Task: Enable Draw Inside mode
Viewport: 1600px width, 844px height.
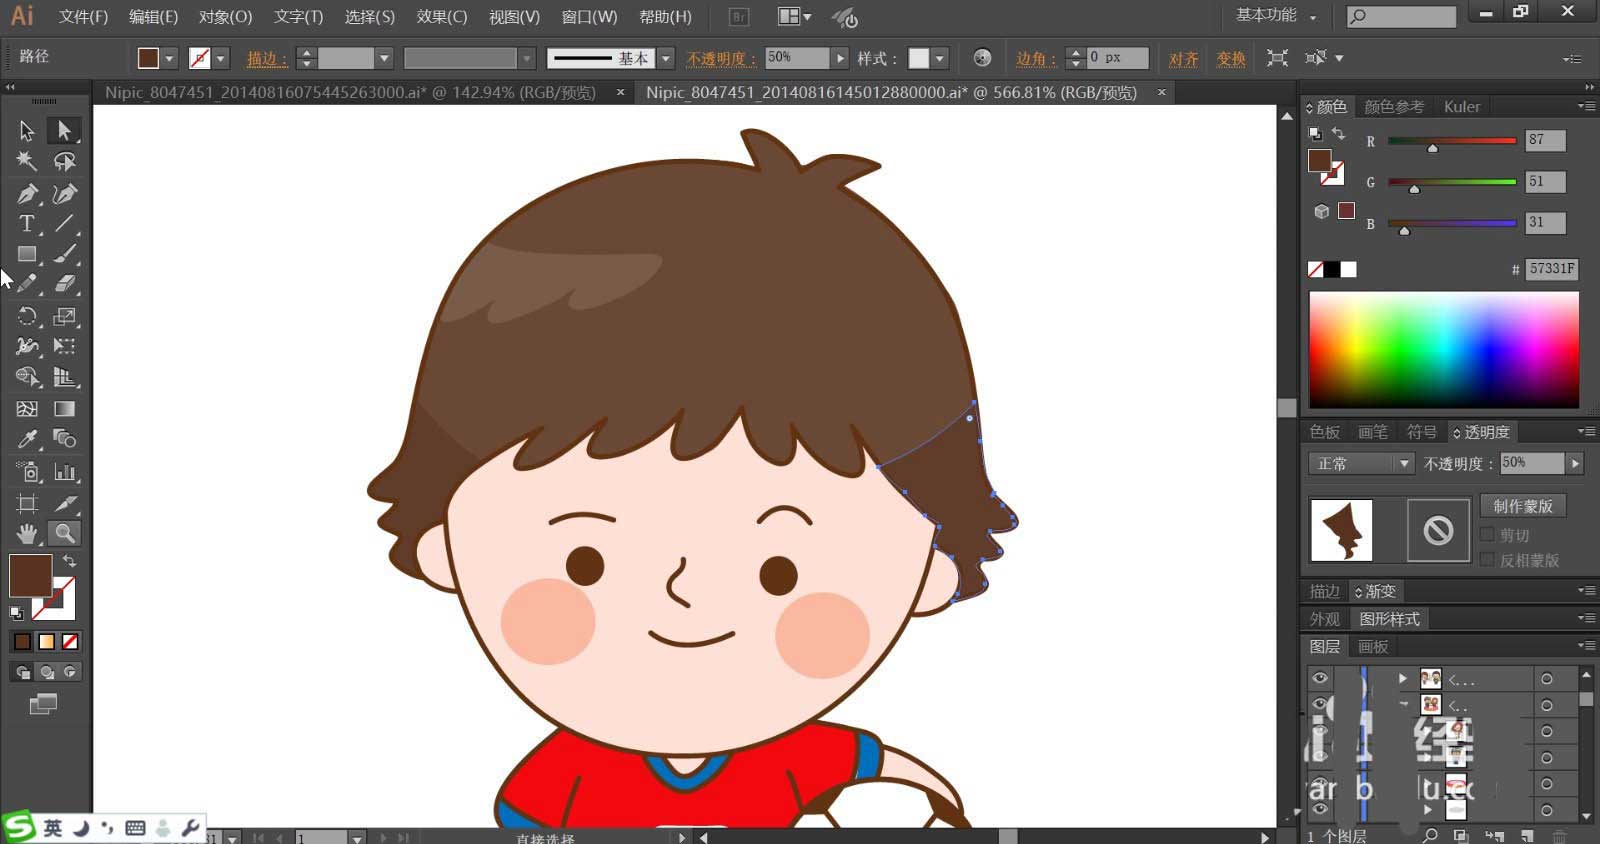Action: [70, 672]
